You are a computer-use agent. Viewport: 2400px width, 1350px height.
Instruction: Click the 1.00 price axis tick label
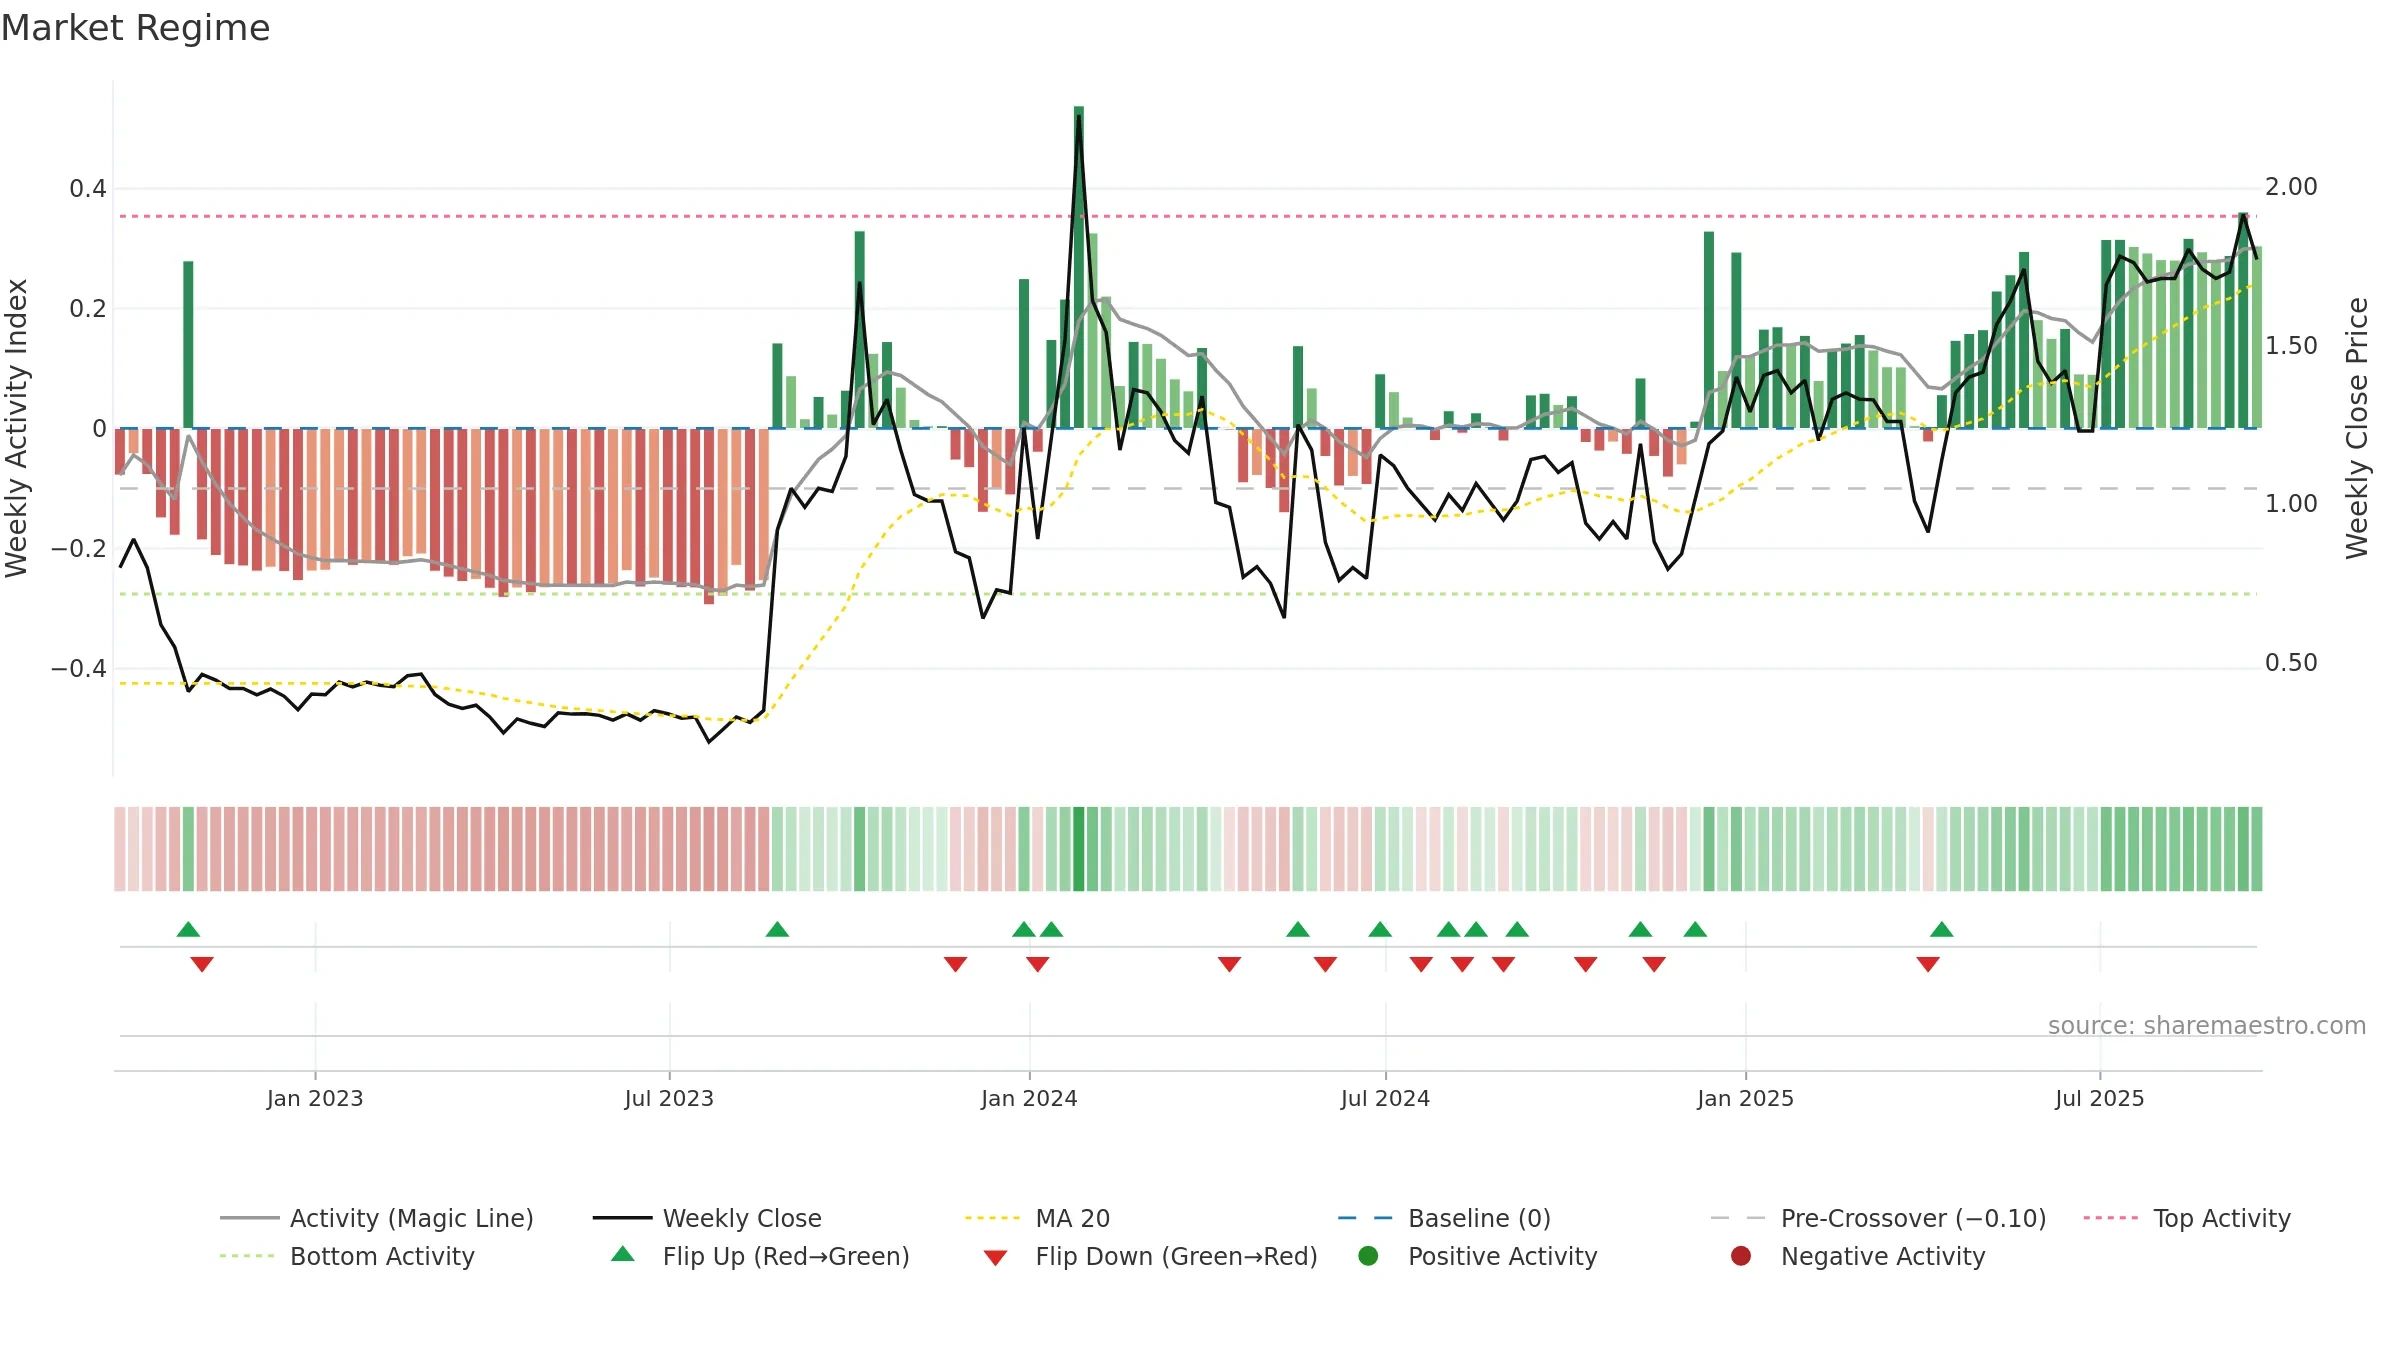[2291, 504]
